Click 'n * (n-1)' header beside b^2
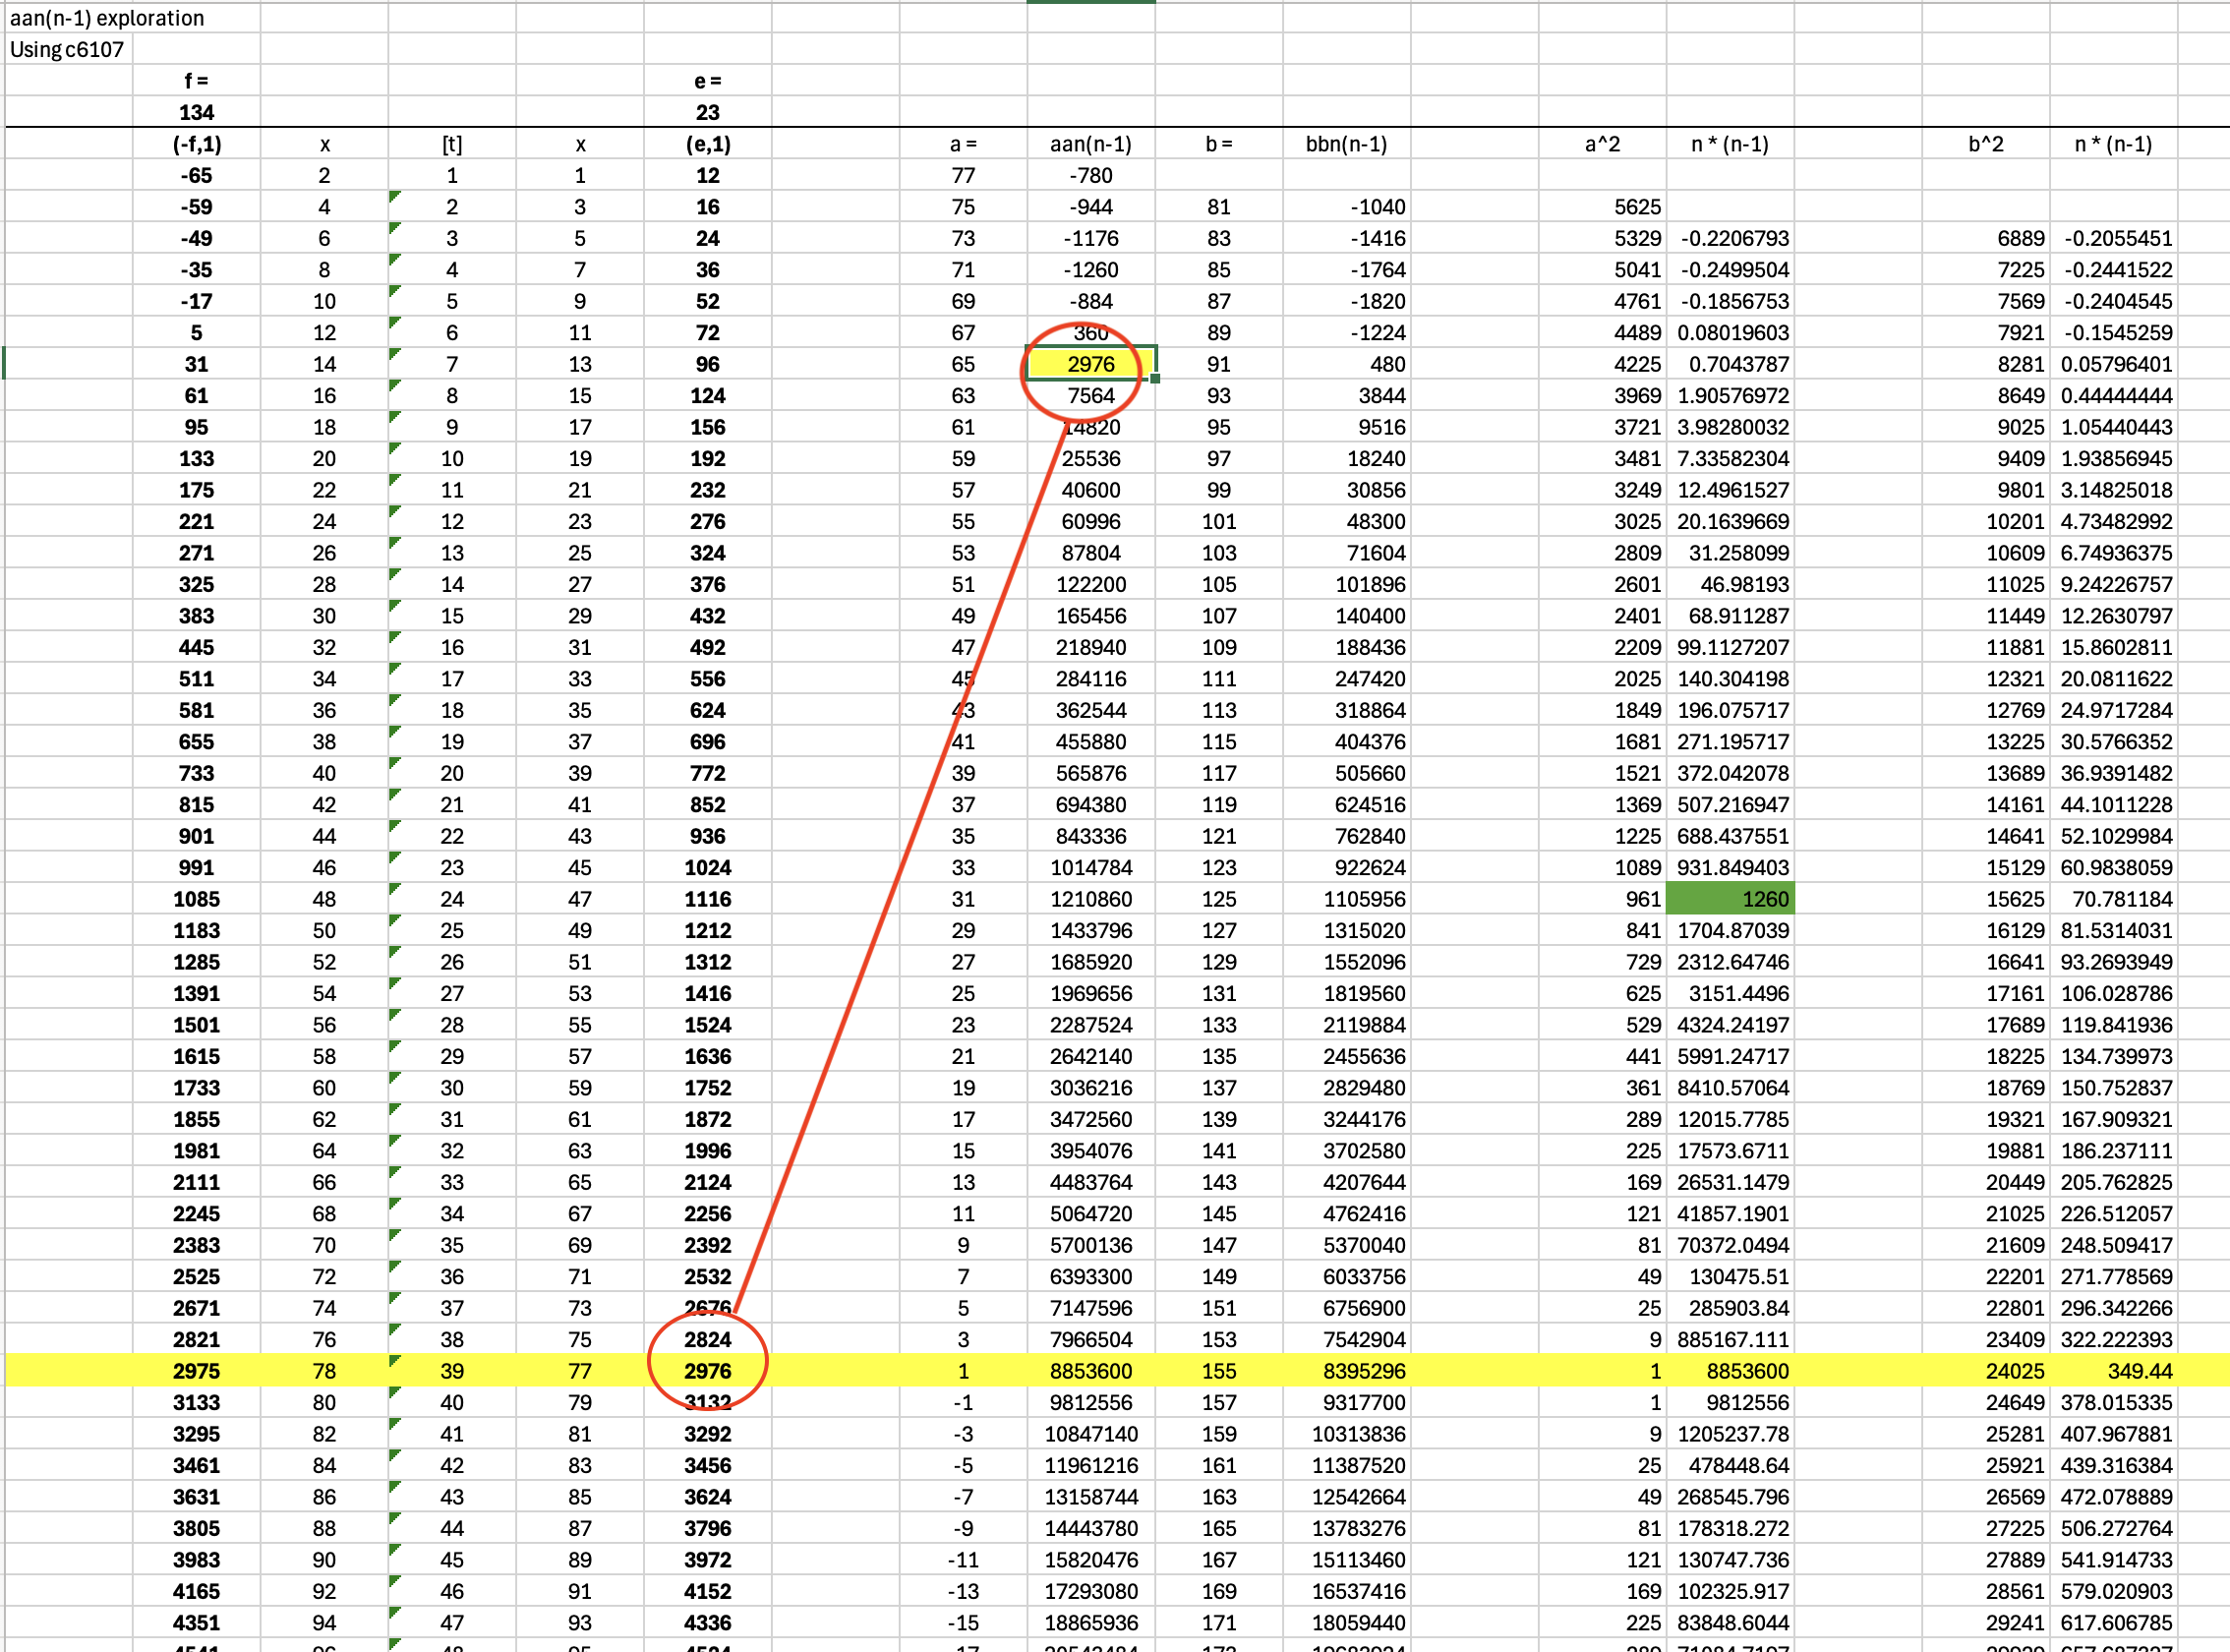 pyautogui.click(x=2113, y=144)
